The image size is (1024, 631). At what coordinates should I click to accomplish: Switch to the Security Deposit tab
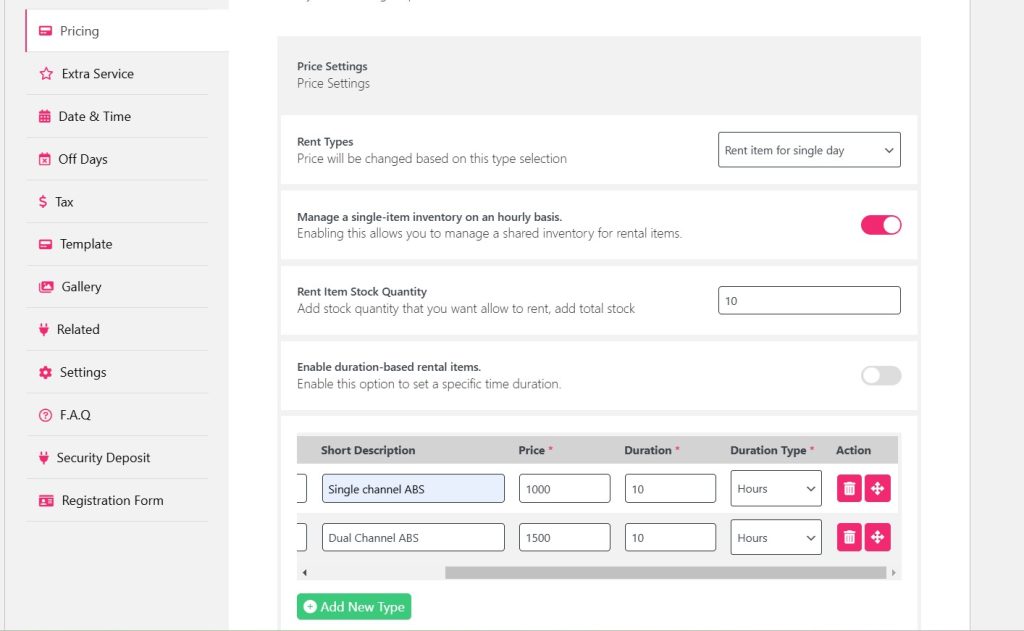pos(103,458)
